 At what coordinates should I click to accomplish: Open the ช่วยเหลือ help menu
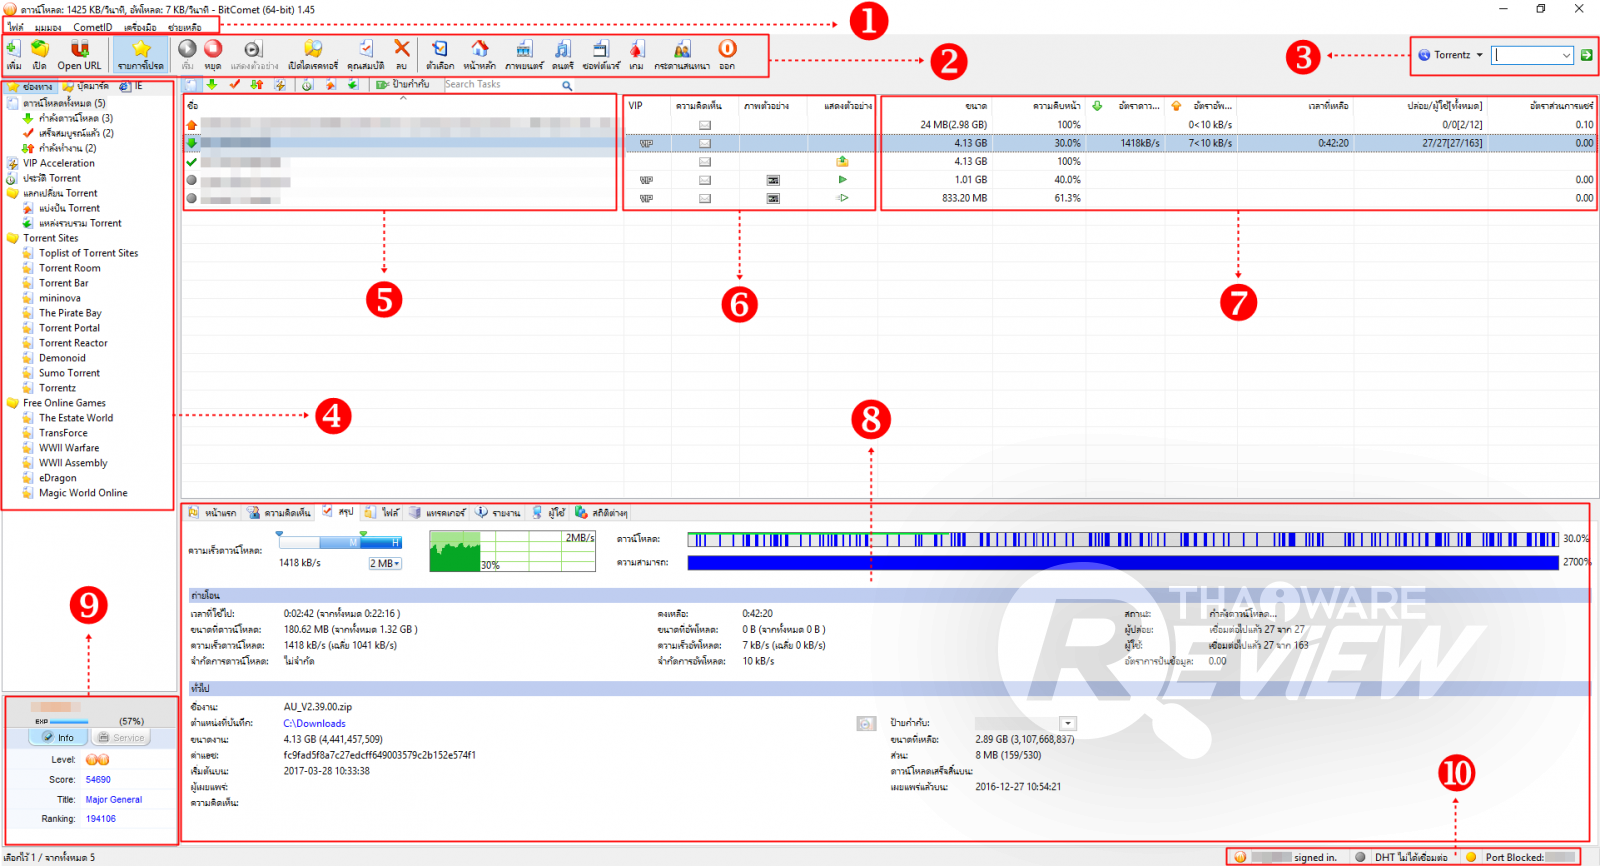coord(185,27)
